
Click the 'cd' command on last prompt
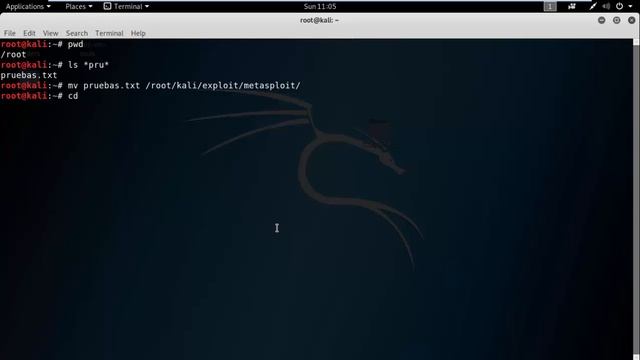pyautogui.click(x=73, y=96)
